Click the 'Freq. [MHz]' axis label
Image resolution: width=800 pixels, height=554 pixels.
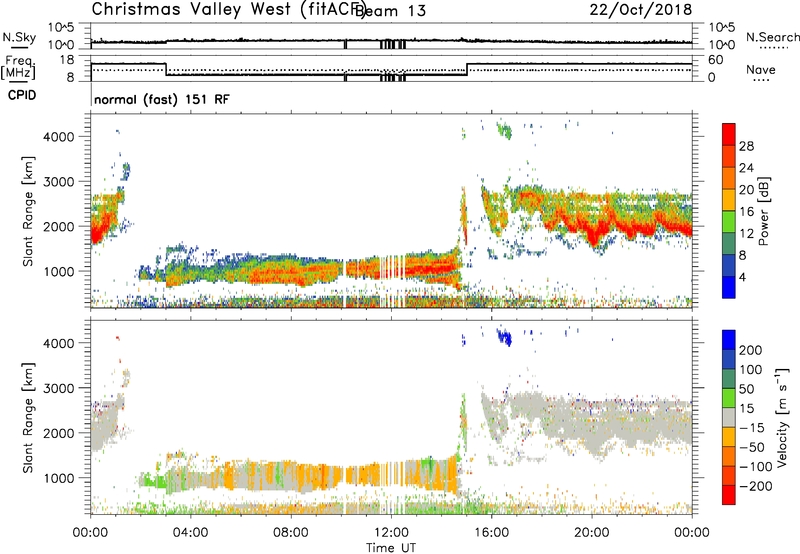[18, 67]
